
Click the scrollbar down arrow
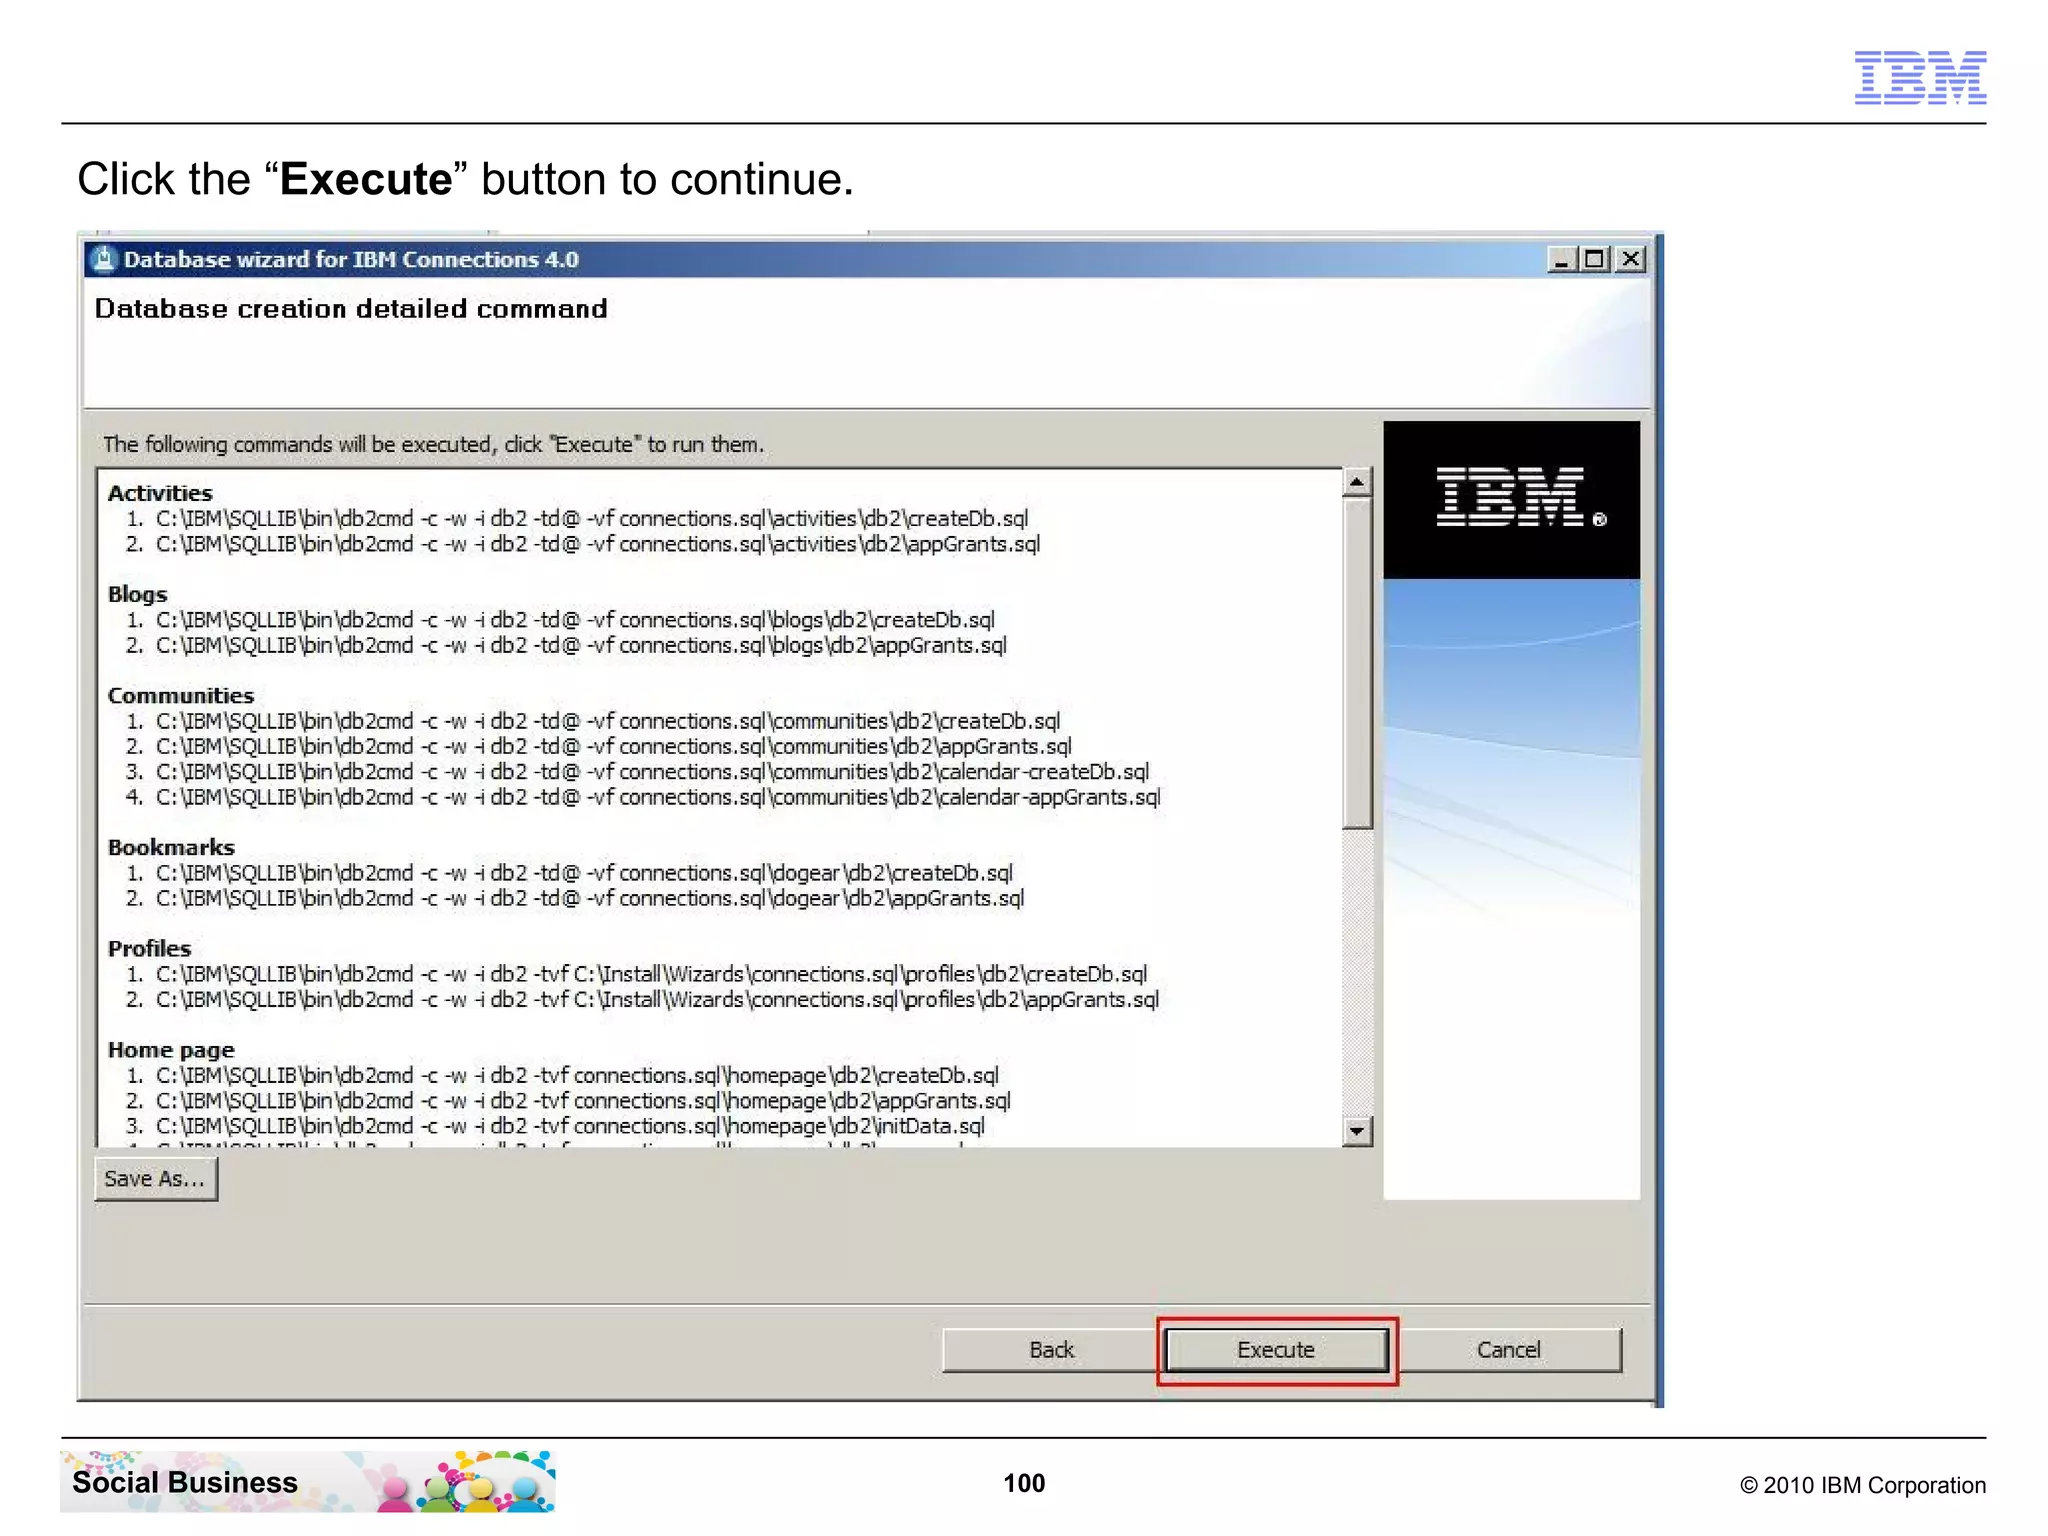(x=1357, y=1131)
